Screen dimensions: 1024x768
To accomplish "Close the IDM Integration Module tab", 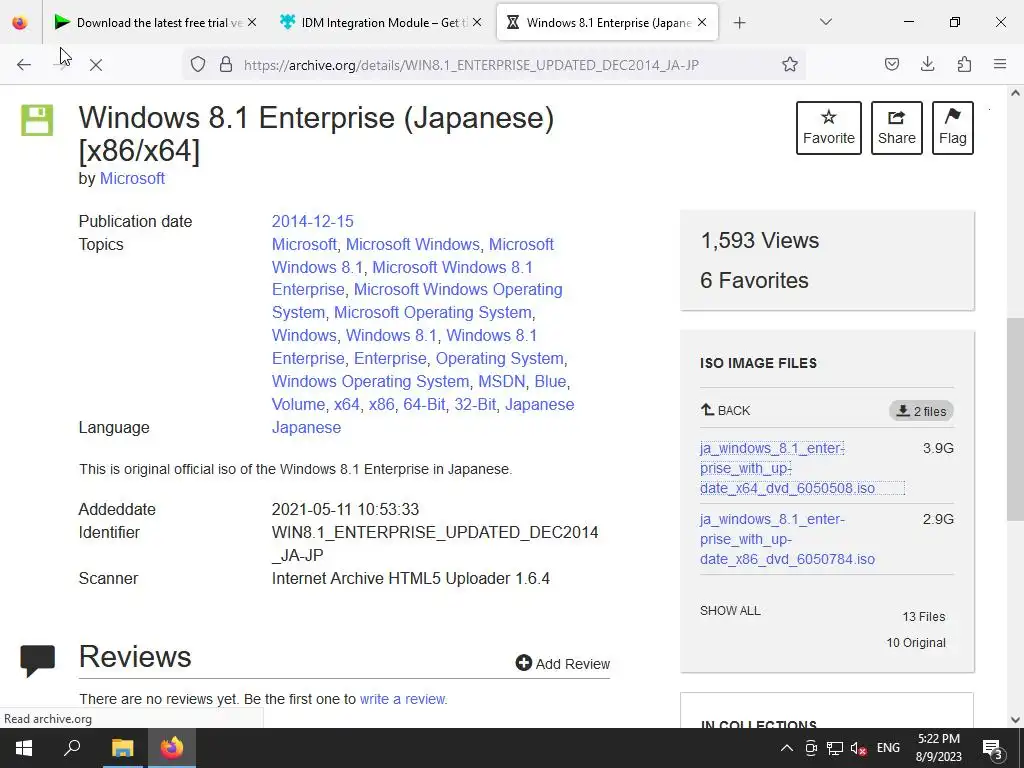I will (x=477, y=23).
